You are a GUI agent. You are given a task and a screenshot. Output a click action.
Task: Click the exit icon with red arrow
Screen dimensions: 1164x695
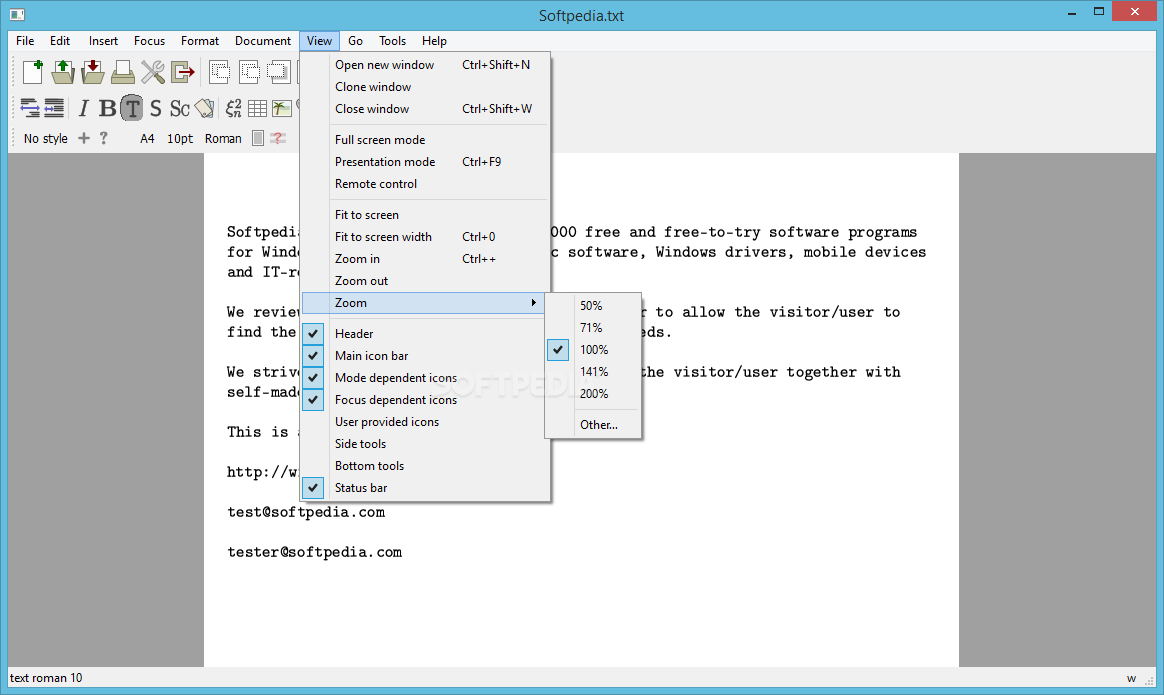pyautogui.click(x=183, y=71)
